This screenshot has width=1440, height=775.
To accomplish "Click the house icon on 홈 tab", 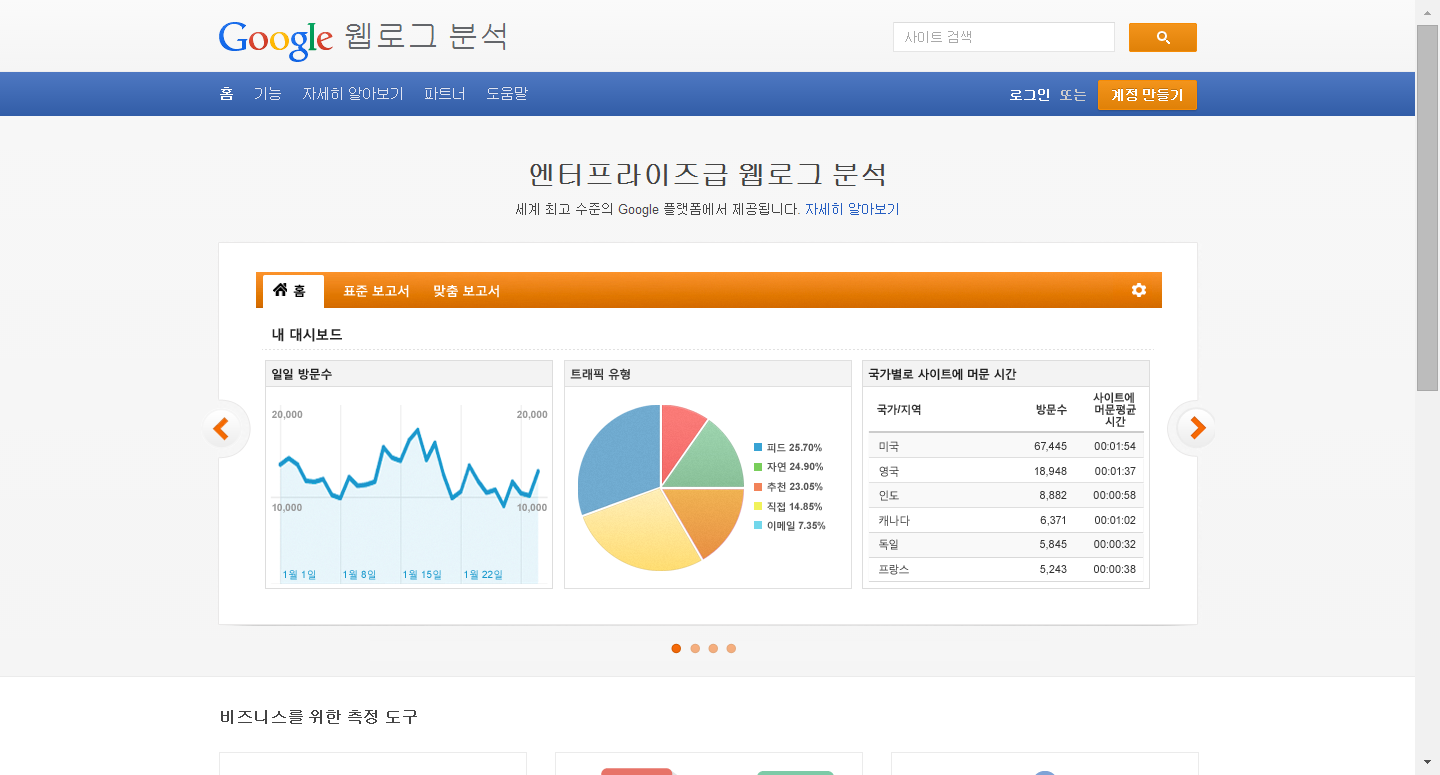I will click(x=280, y=290).
